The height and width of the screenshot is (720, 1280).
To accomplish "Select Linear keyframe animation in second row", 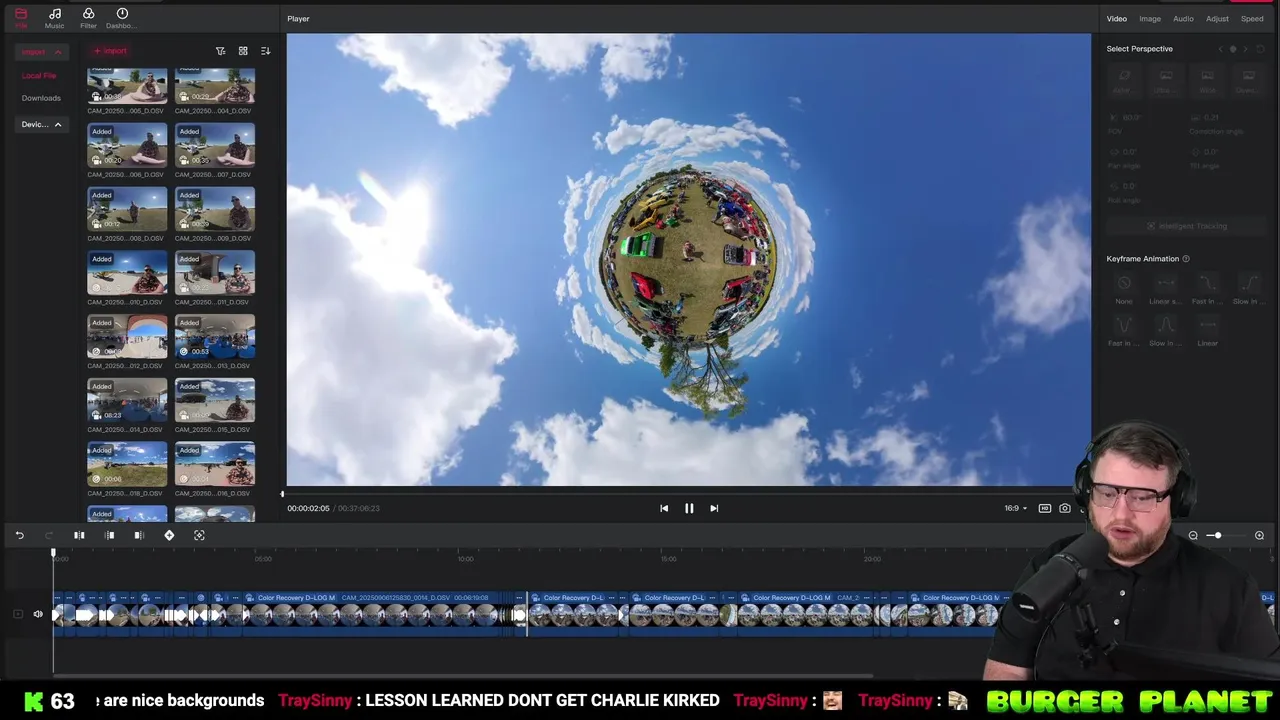I will [1207, 331].
